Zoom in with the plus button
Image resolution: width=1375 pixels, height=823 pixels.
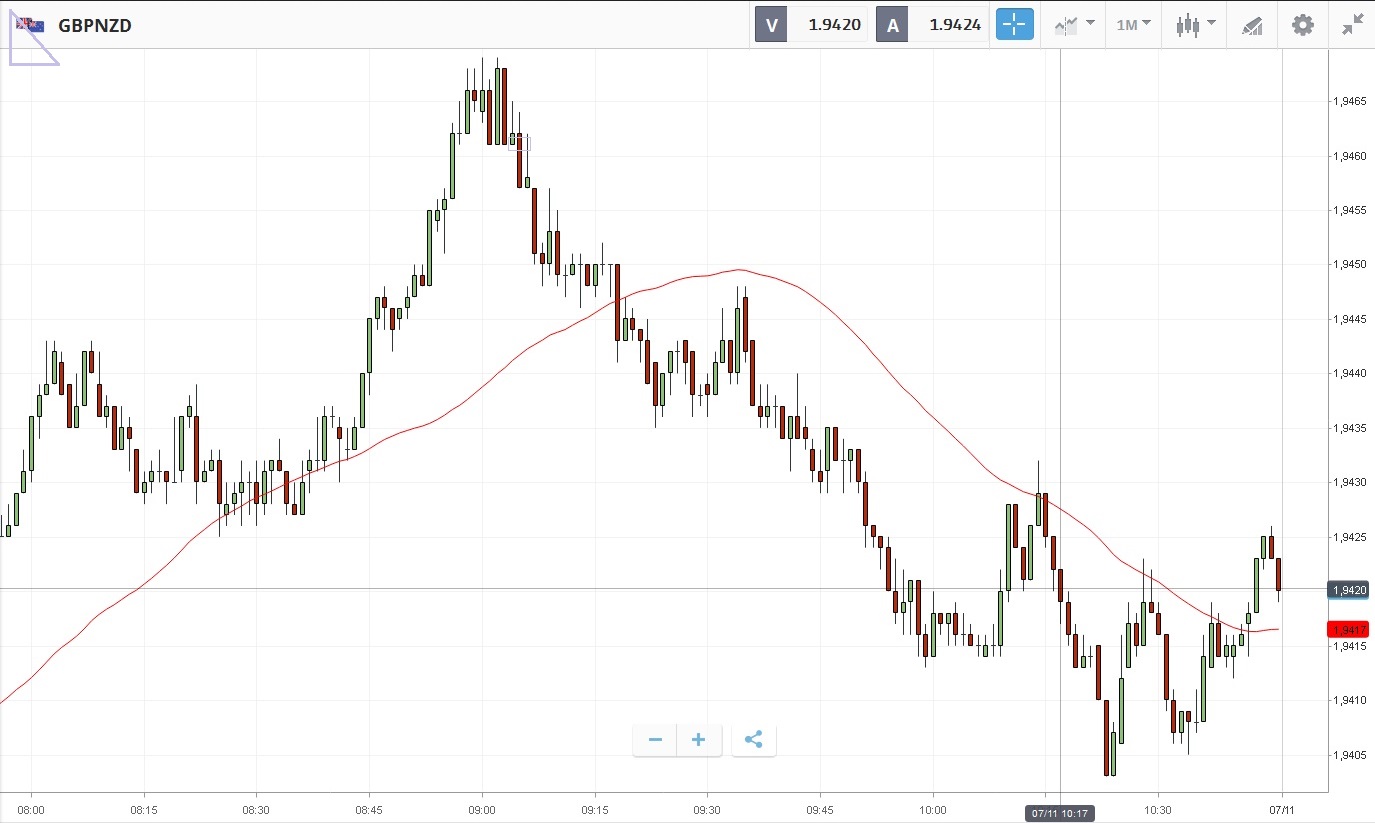(699, 740)
